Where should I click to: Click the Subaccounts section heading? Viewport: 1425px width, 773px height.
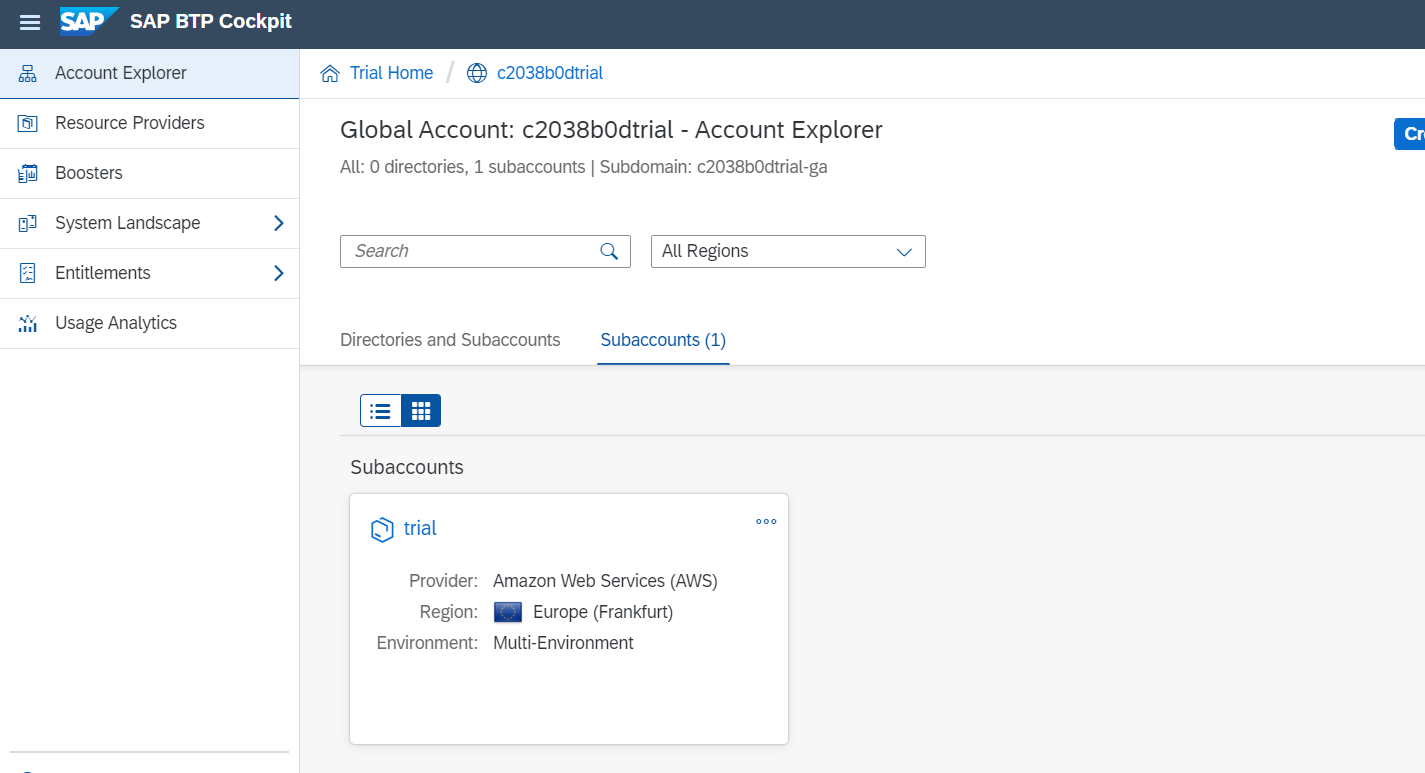[407, 467]
